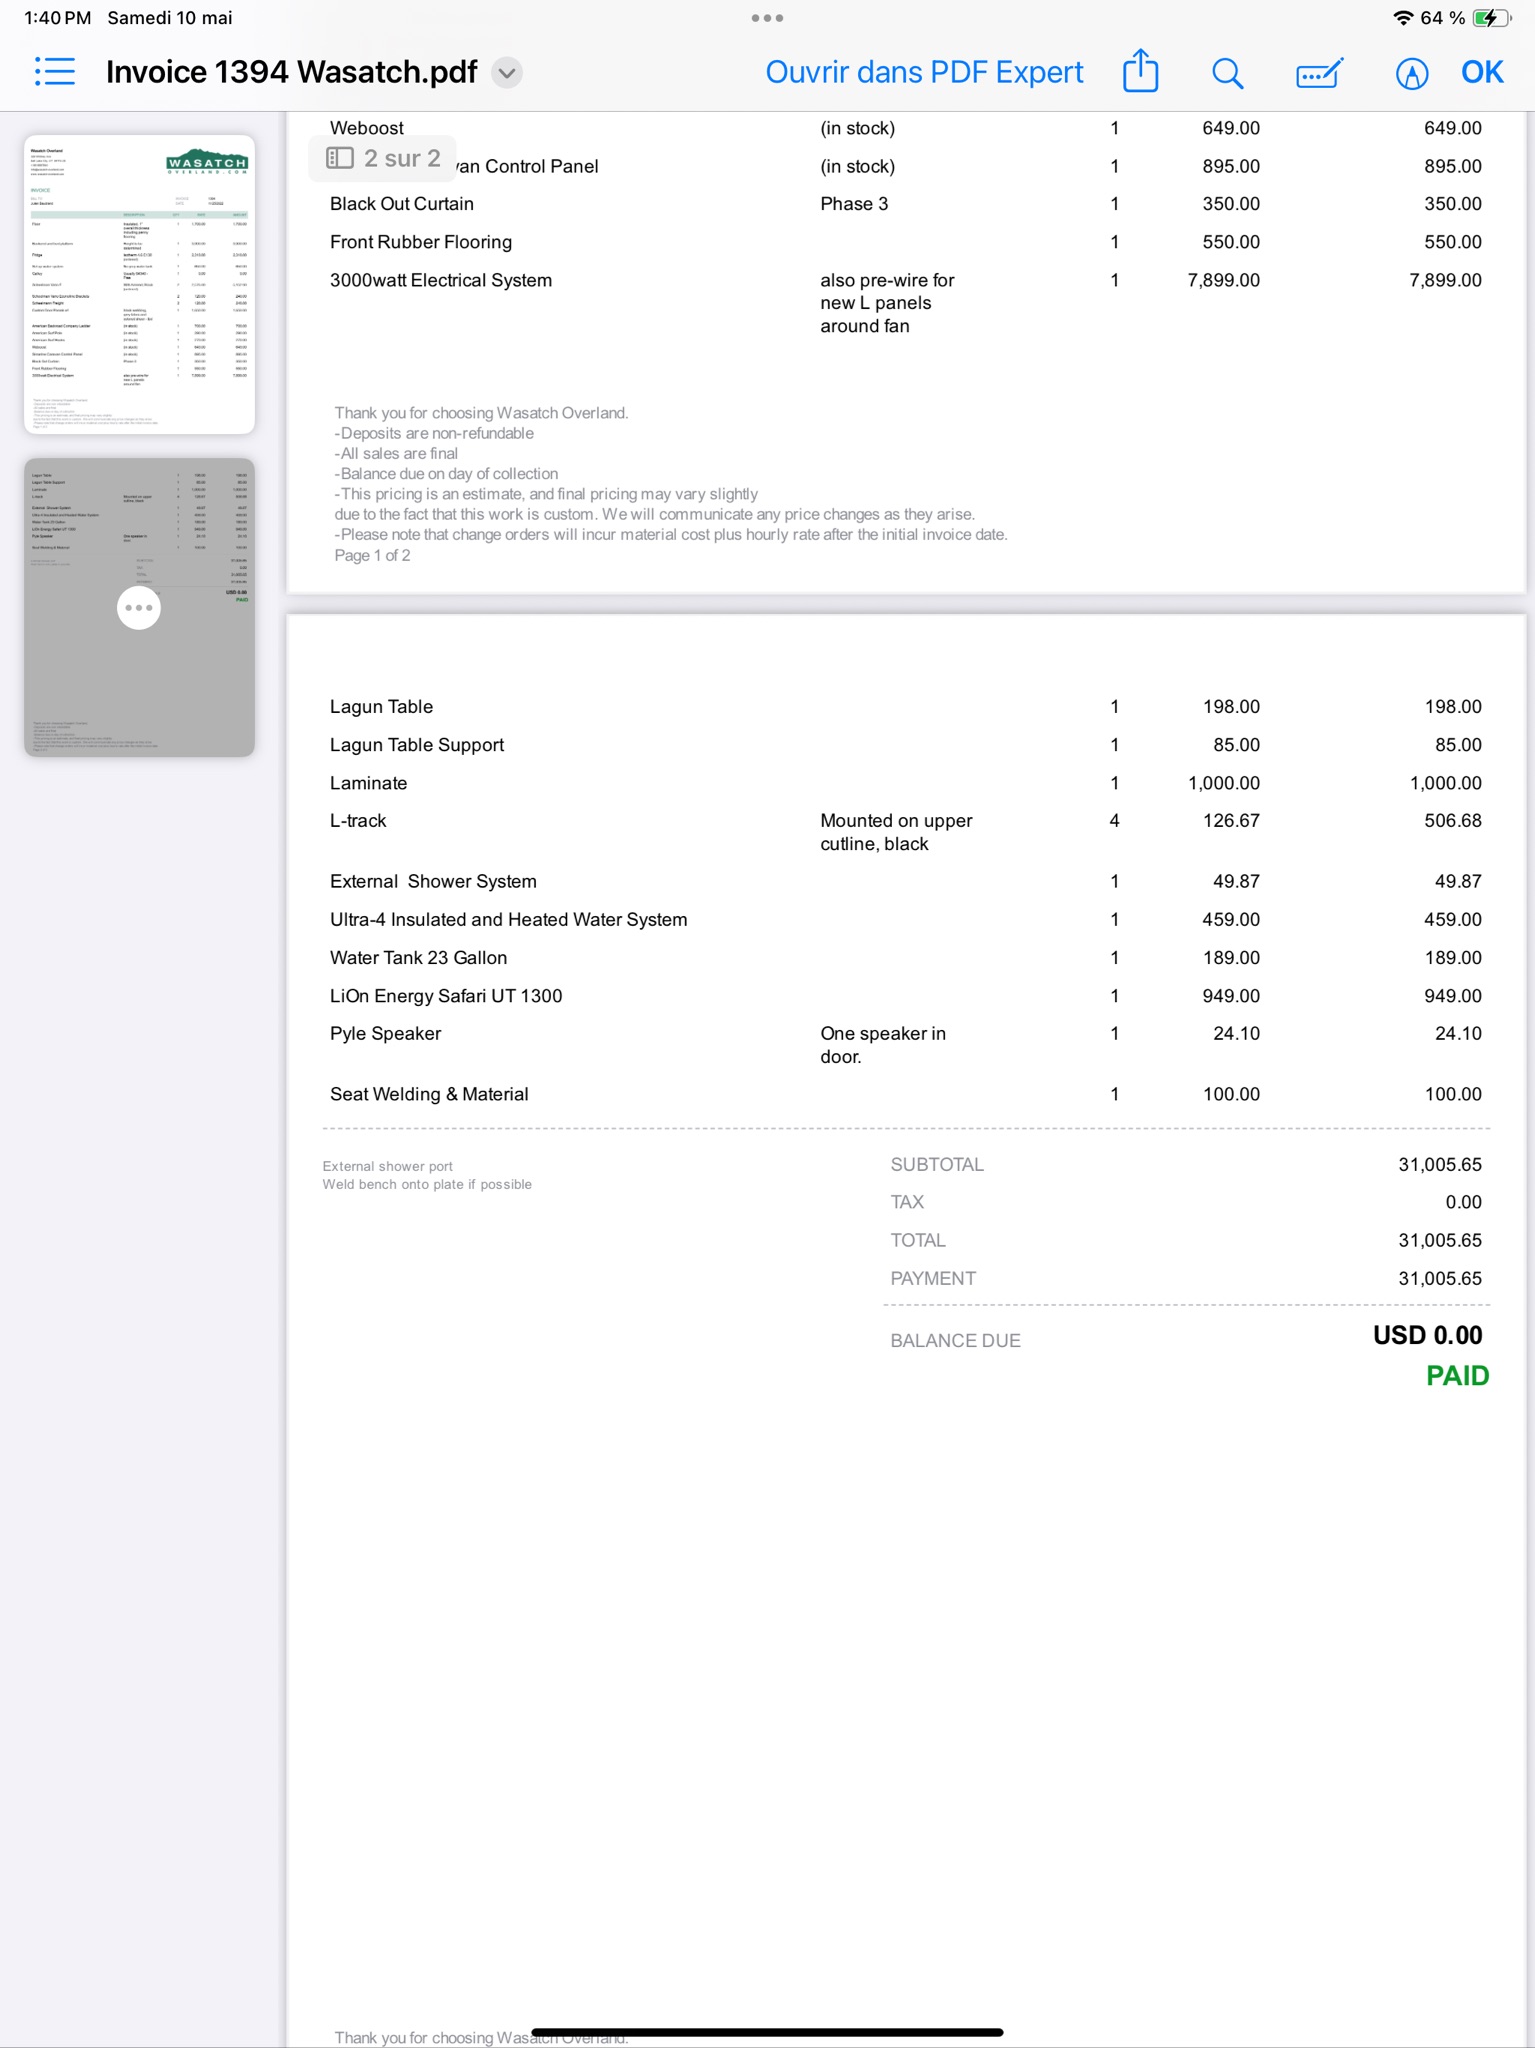Select the page 1 thumbnail
The height and width of the screenshot is (2048, 1535).
(139, 284)
